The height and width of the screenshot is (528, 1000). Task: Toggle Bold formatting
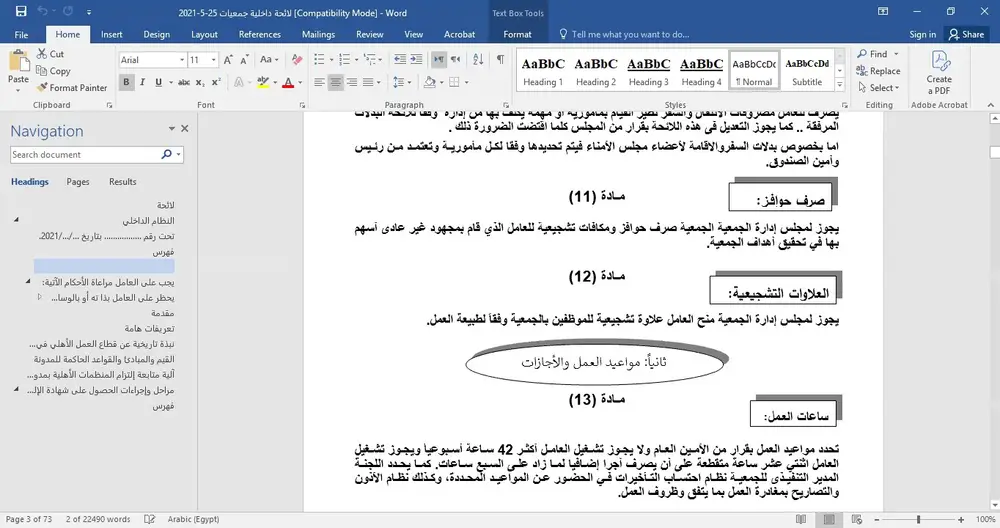click(x=126, y=82)
